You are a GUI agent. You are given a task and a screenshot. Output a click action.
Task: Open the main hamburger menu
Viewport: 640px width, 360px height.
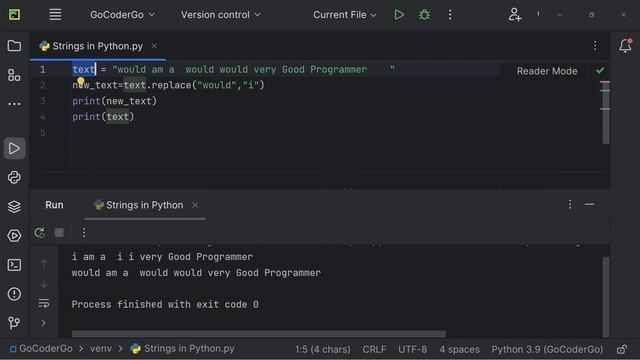coord(55,15)
